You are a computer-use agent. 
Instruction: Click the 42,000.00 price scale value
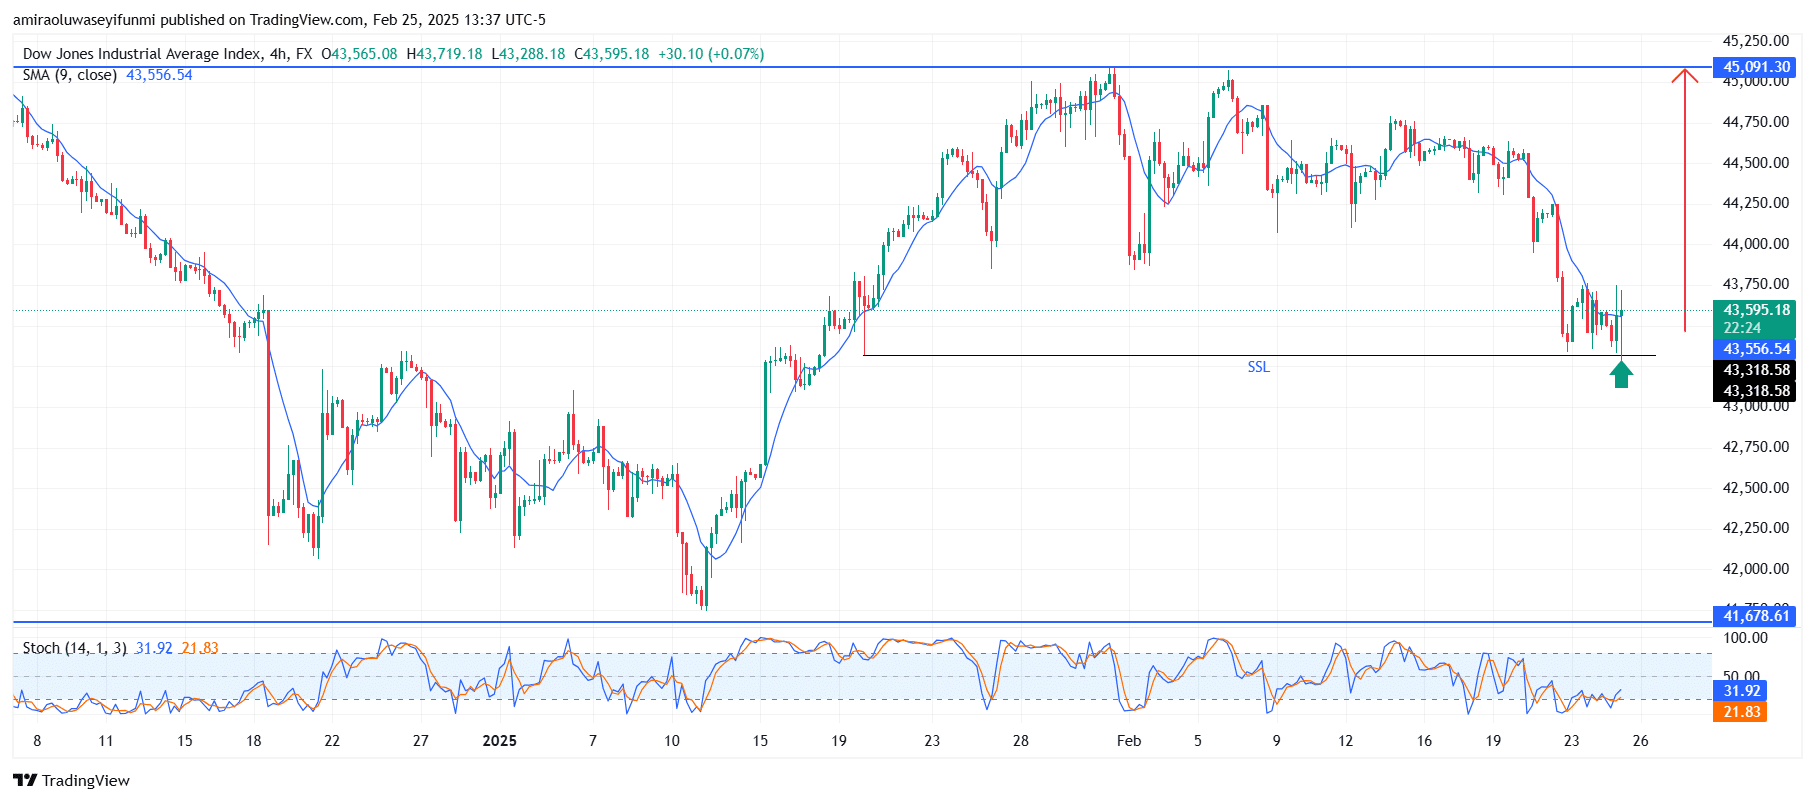click(x=1755, y=569)
